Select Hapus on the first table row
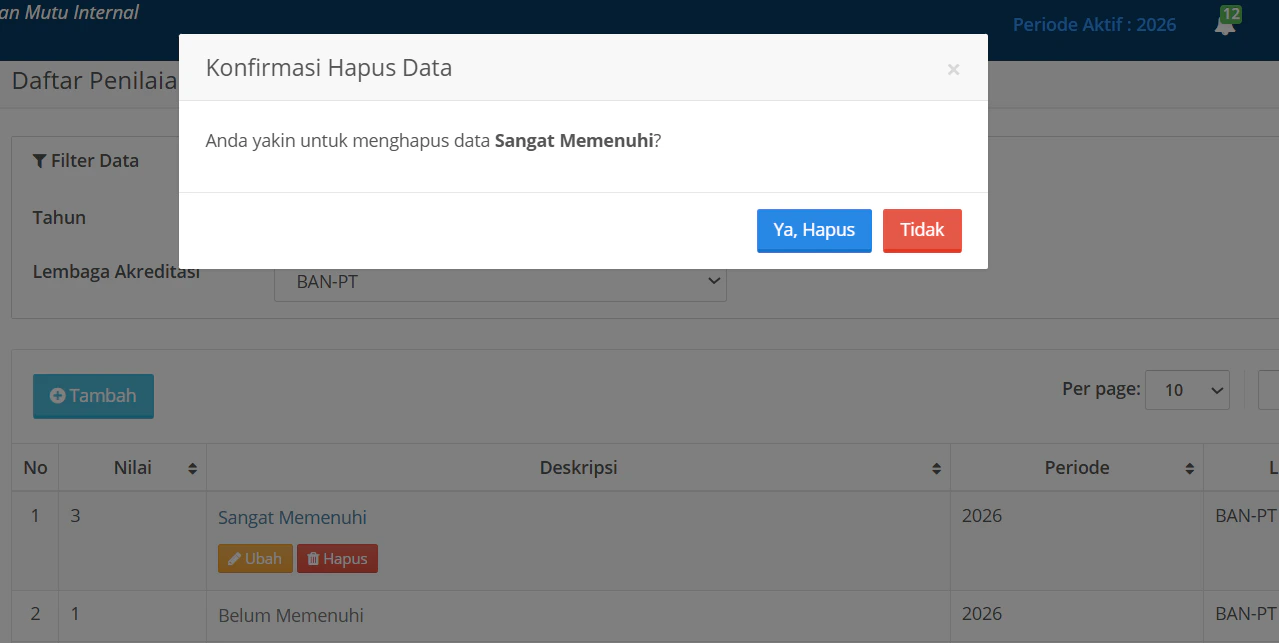 coord(337,558)
